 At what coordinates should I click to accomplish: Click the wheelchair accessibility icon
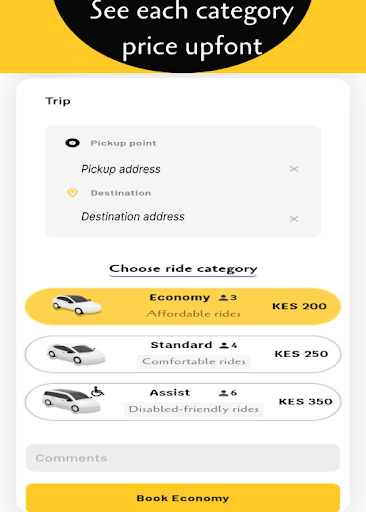[x=97, y=391]
